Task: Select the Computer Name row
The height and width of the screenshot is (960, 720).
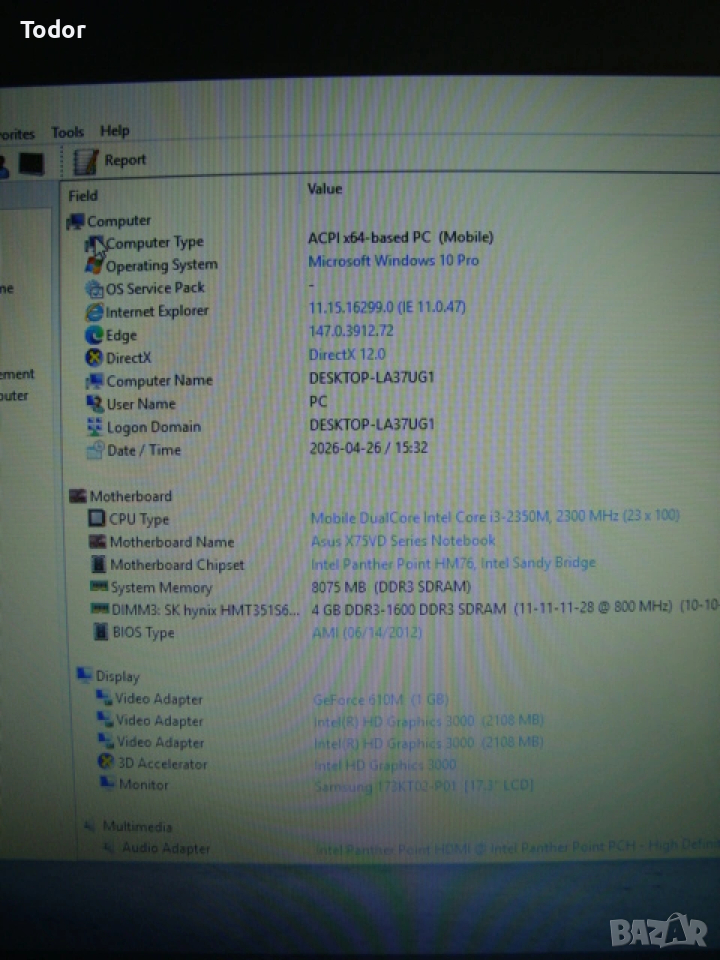Action: click(159, 381)
